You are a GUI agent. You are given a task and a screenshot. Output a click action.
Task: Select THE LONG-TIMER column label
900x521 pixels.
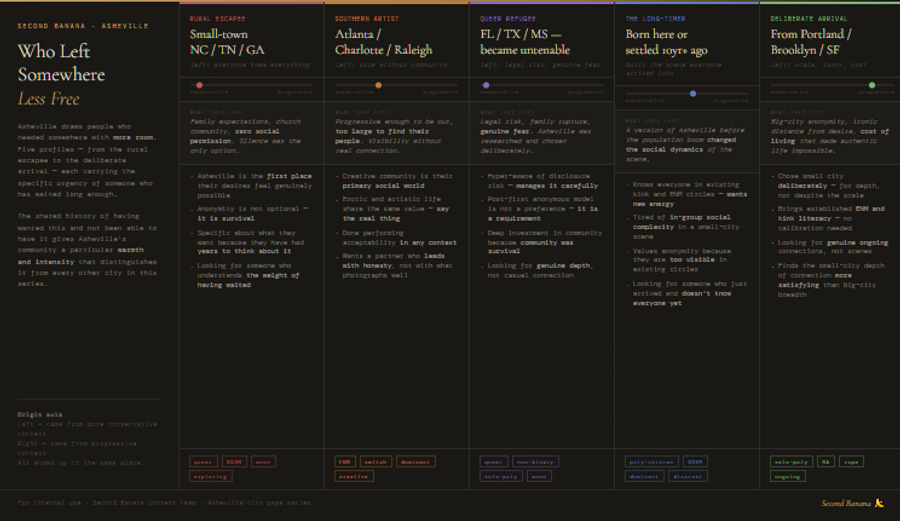point(655,19)
